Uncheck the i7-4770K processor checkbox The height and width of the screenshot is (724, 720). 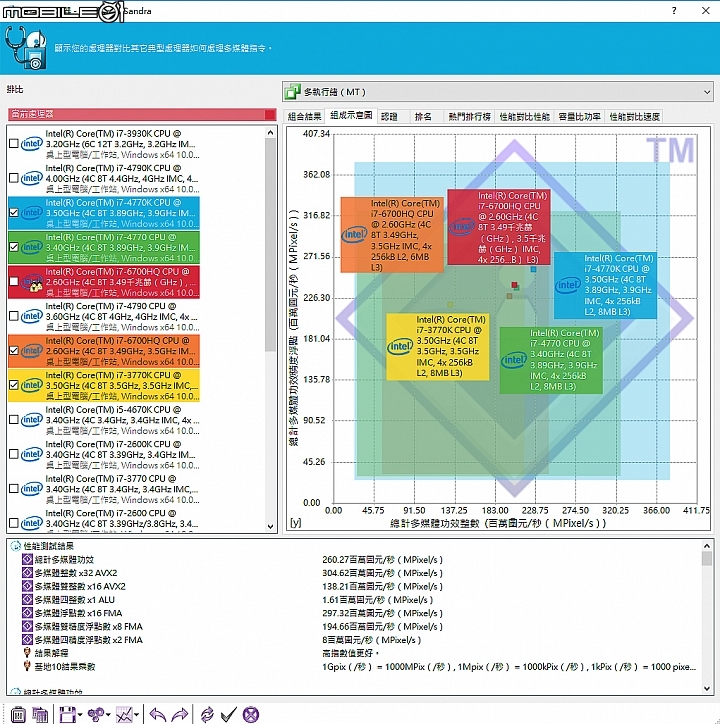pos(14,212)
